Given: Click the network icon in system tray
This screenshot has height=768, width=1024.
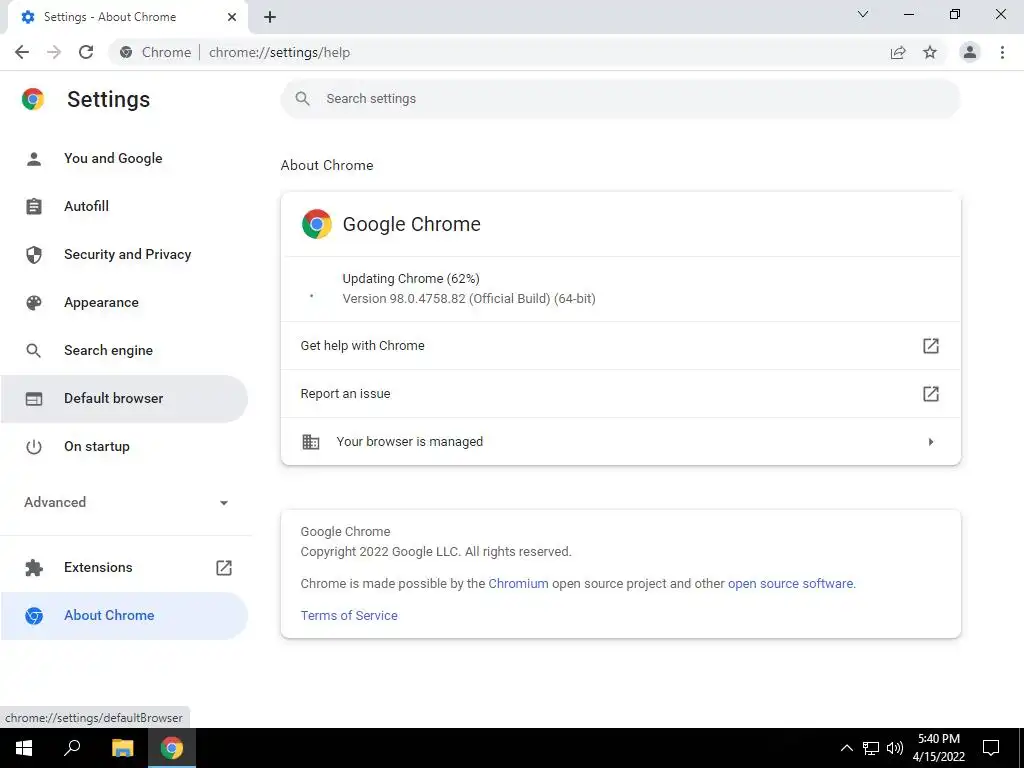Looking at the screenshot, I should (x=871, y=748).
